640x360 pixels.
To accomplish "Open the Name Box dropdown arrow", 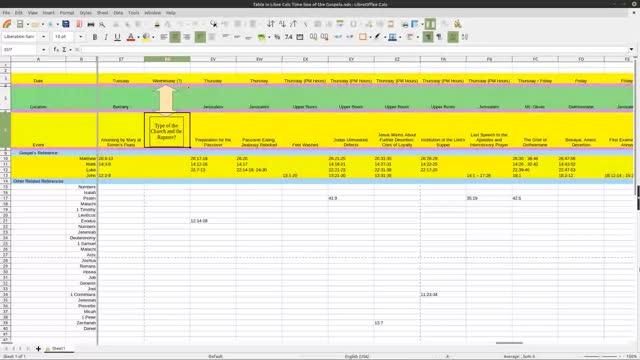I will [x=44, y=49].
